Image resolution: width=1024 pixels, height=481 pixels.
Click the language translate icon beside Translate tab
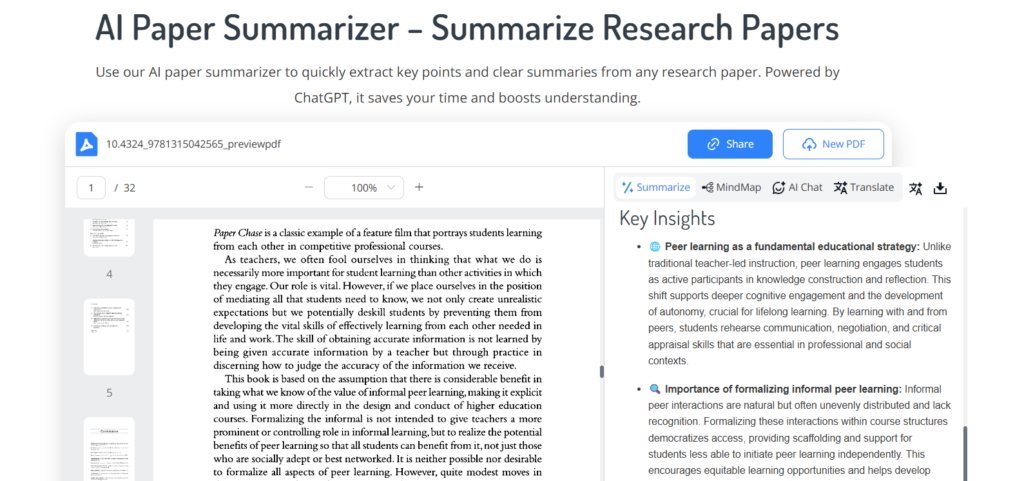pos(916,188)
